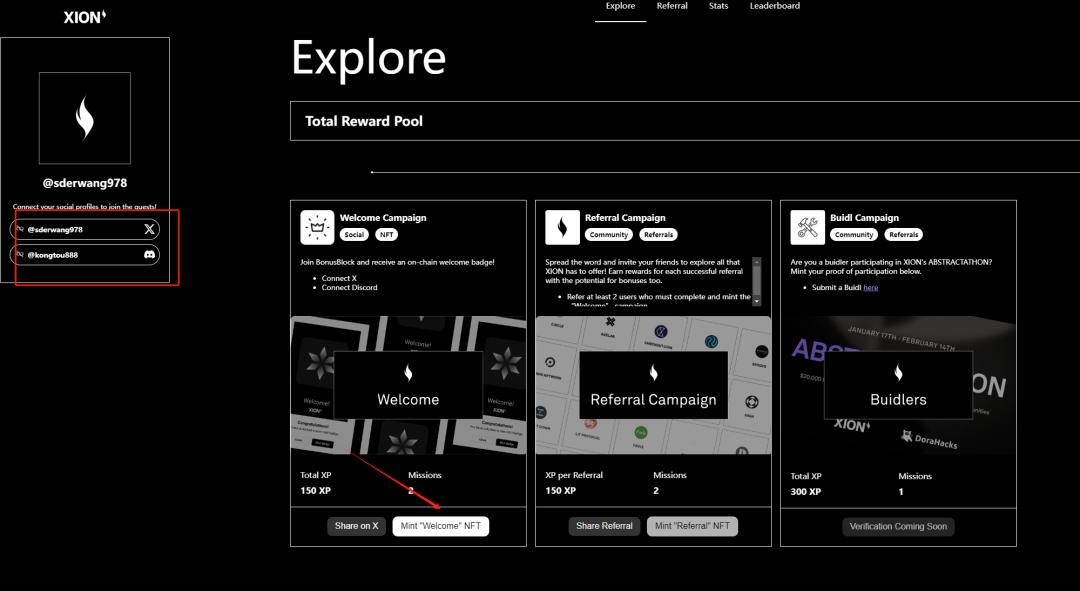
Task: Click the Welcome Campaign title
Action: click(x=383, y=218)
